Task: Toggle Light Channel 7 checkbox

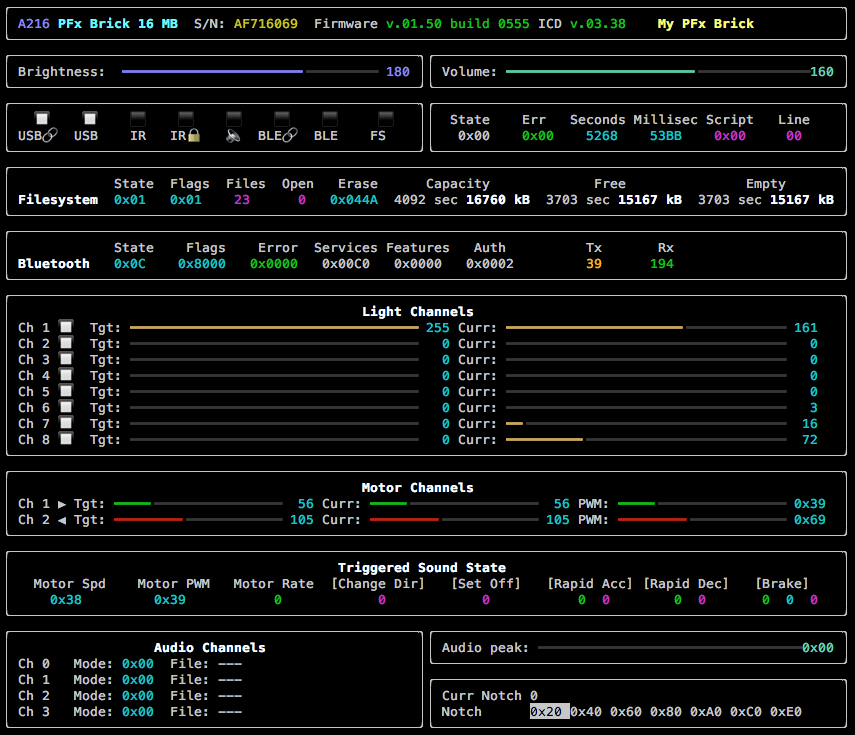Action: pos(66,423)
